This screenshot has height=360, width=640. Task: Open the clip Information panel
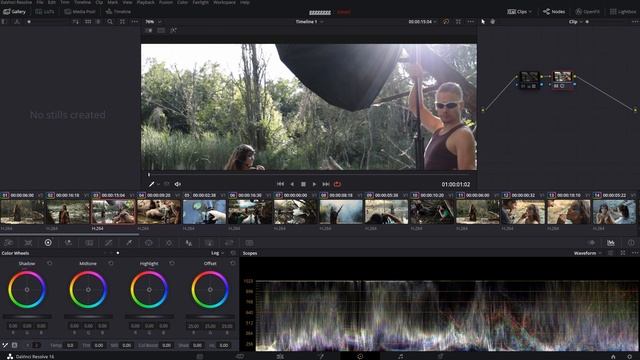coord(631,243)
